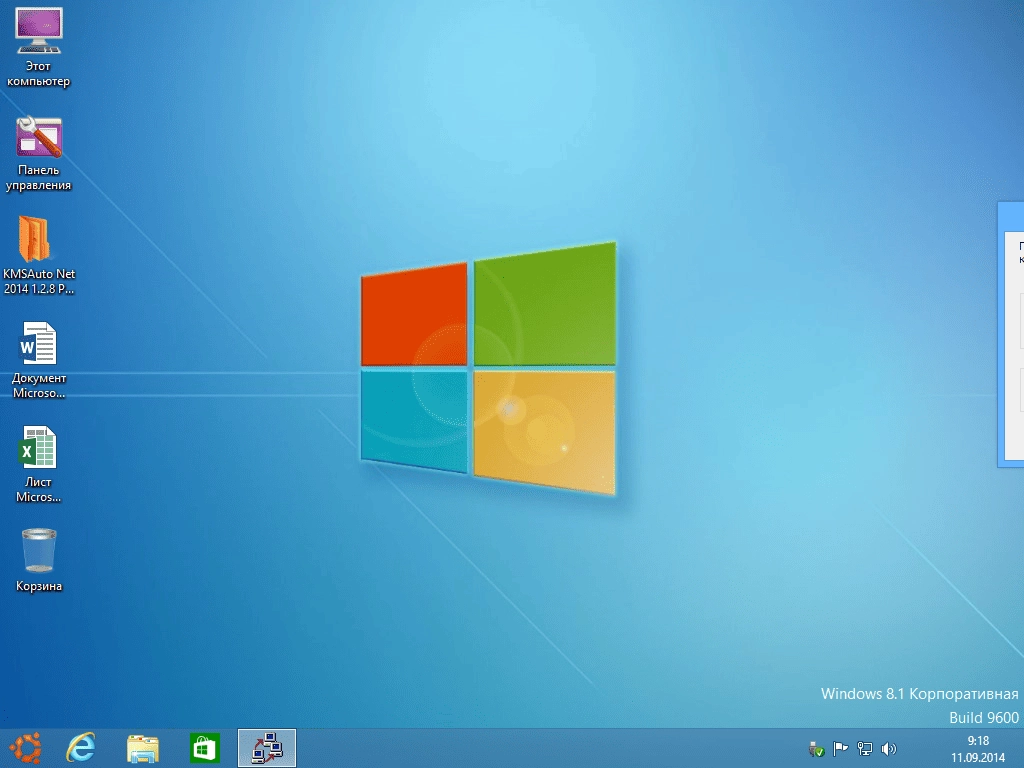Select the 'Панель управления' desktop icon

[x=39, y=153]
